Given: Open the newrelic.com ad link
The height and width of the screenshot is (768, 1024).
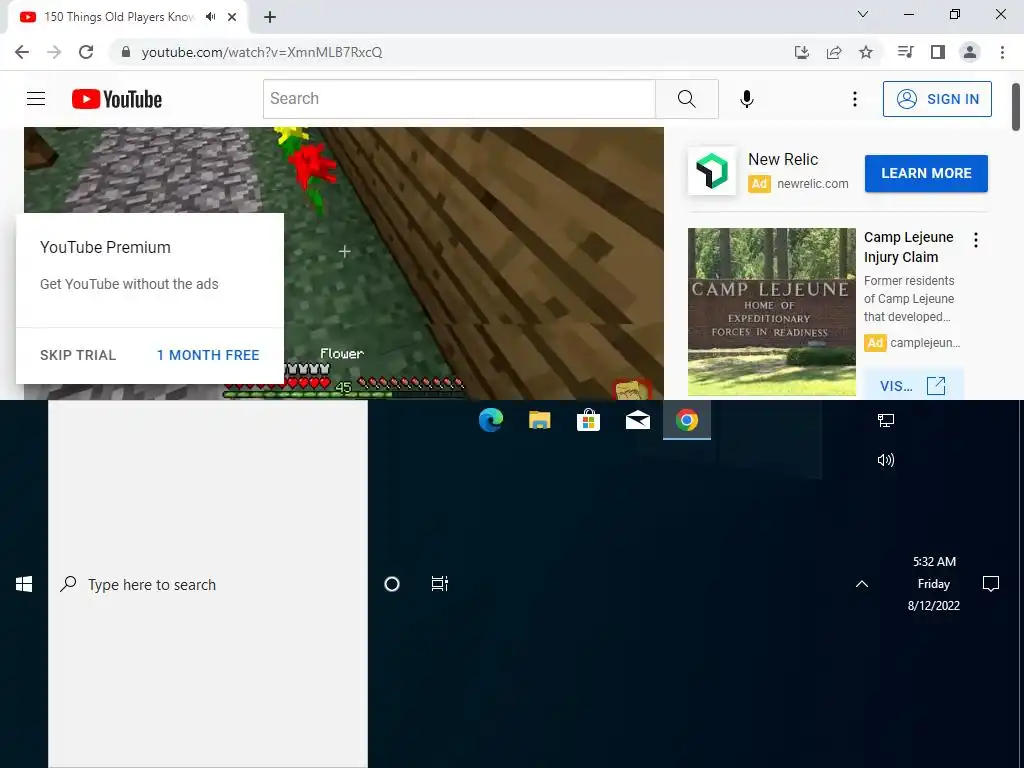Looking at the screenshot, I should coord(812,184).
